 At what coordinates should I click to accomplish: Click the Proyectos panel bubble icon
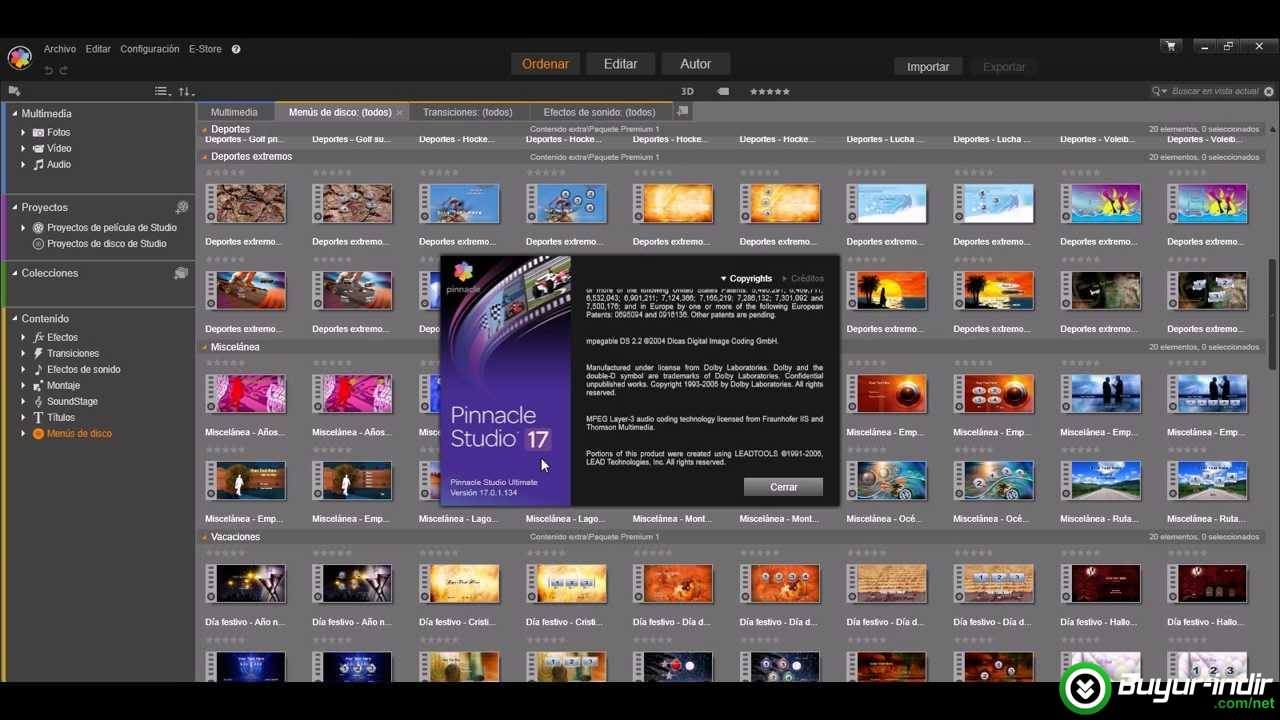(x=182, y=207)
